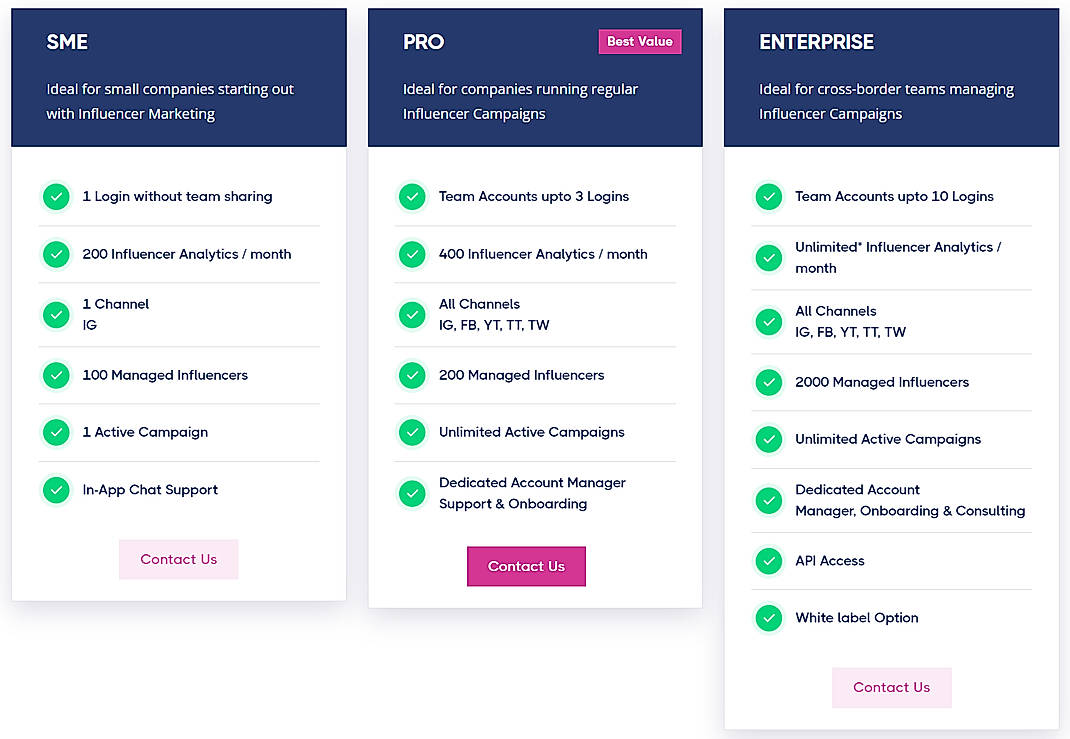Click Contact Us under the SME plan
This screenshot has height=739, width=1070.
(178, 559)
